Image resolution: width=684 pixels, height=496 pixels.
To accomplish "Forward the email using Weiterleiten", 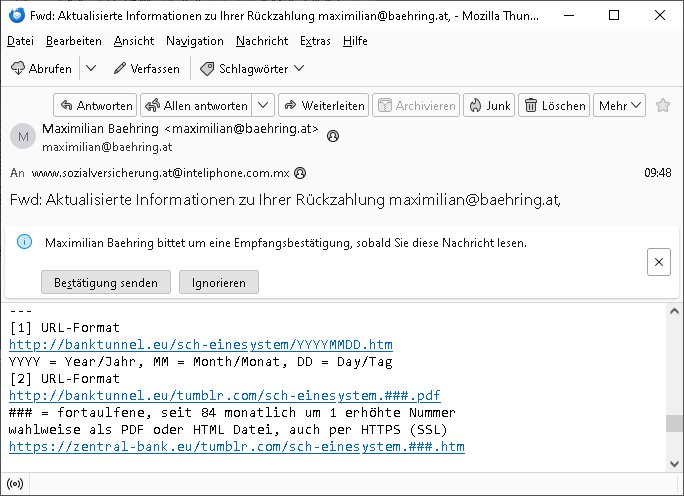I will click(323, 105).
